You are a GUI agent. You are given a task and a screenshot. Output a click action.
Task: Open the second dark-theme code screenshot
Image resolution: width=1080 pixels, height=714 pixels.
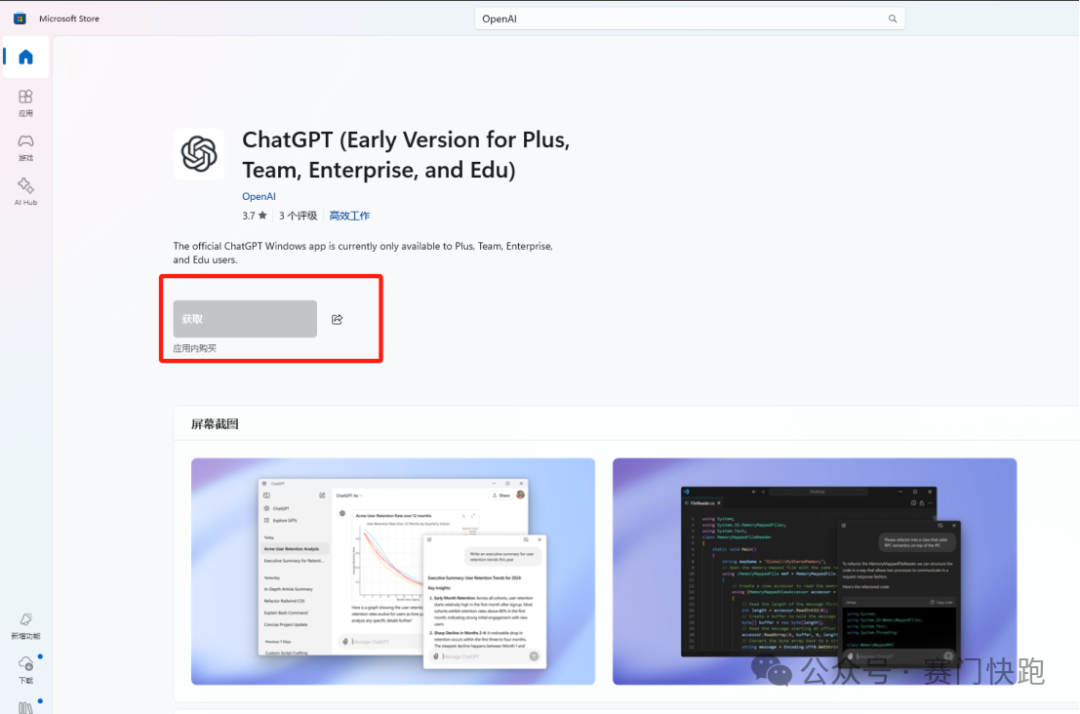coord(814,571)
